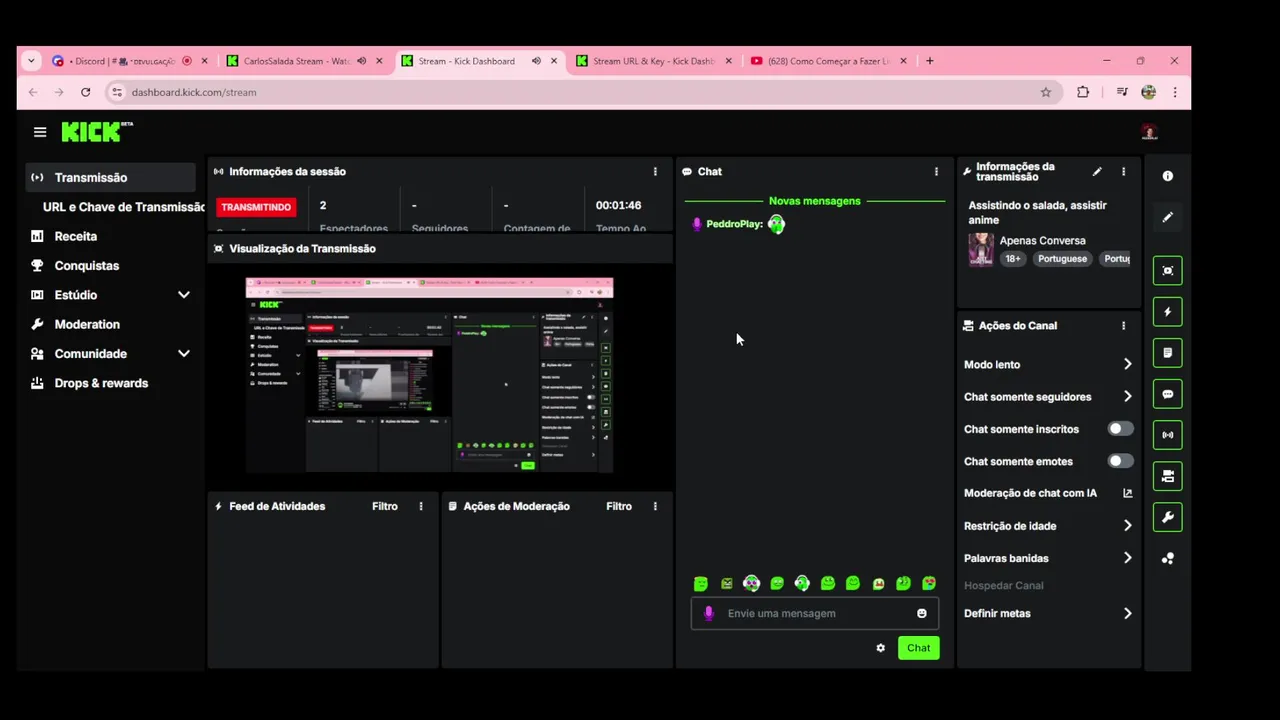The image size is (1280, 720).
Task: Toggle the document widget icon in the right sidebar
Action: [1167, 353]
